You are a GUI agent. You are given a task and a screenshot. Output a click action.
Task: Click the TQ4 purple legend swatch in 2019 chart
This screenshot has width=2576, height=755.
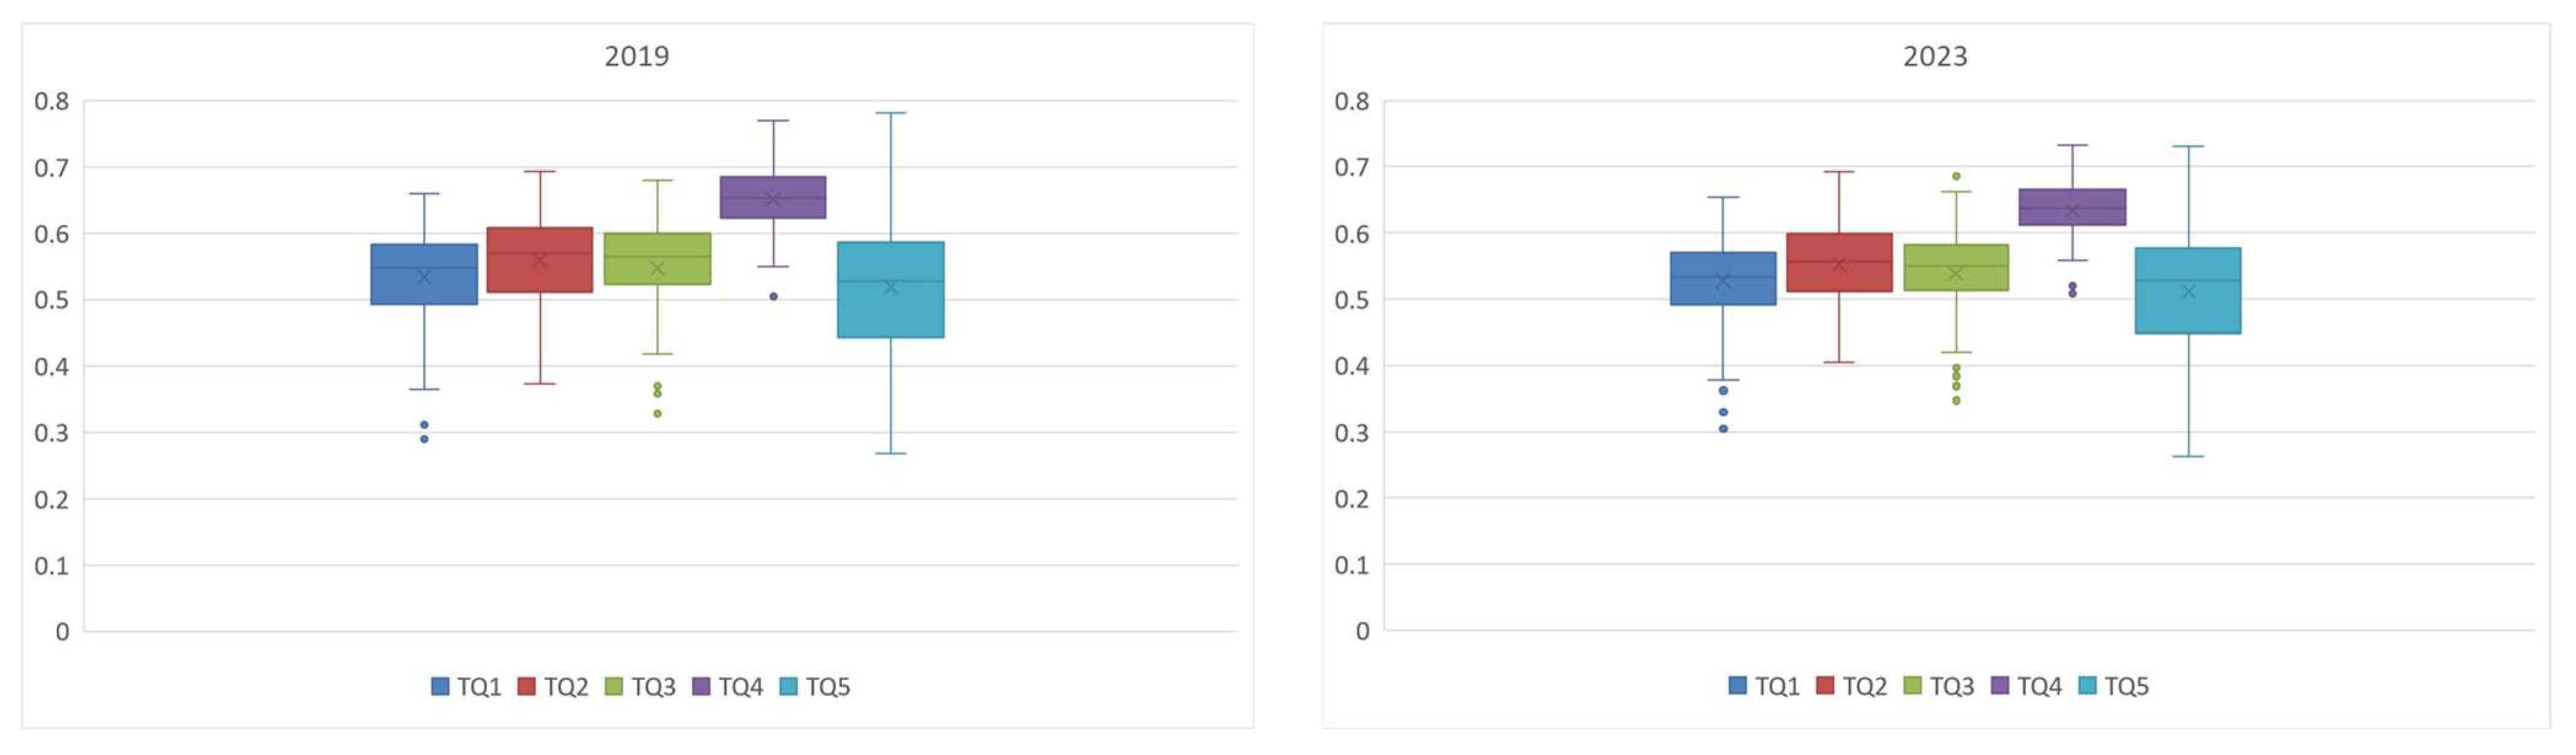701,687
